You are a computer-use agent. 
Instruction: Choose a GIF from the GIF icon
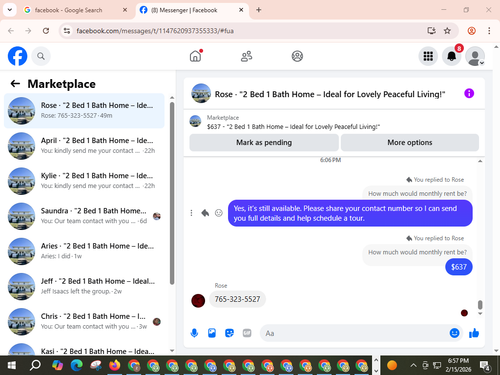[247, 333]
